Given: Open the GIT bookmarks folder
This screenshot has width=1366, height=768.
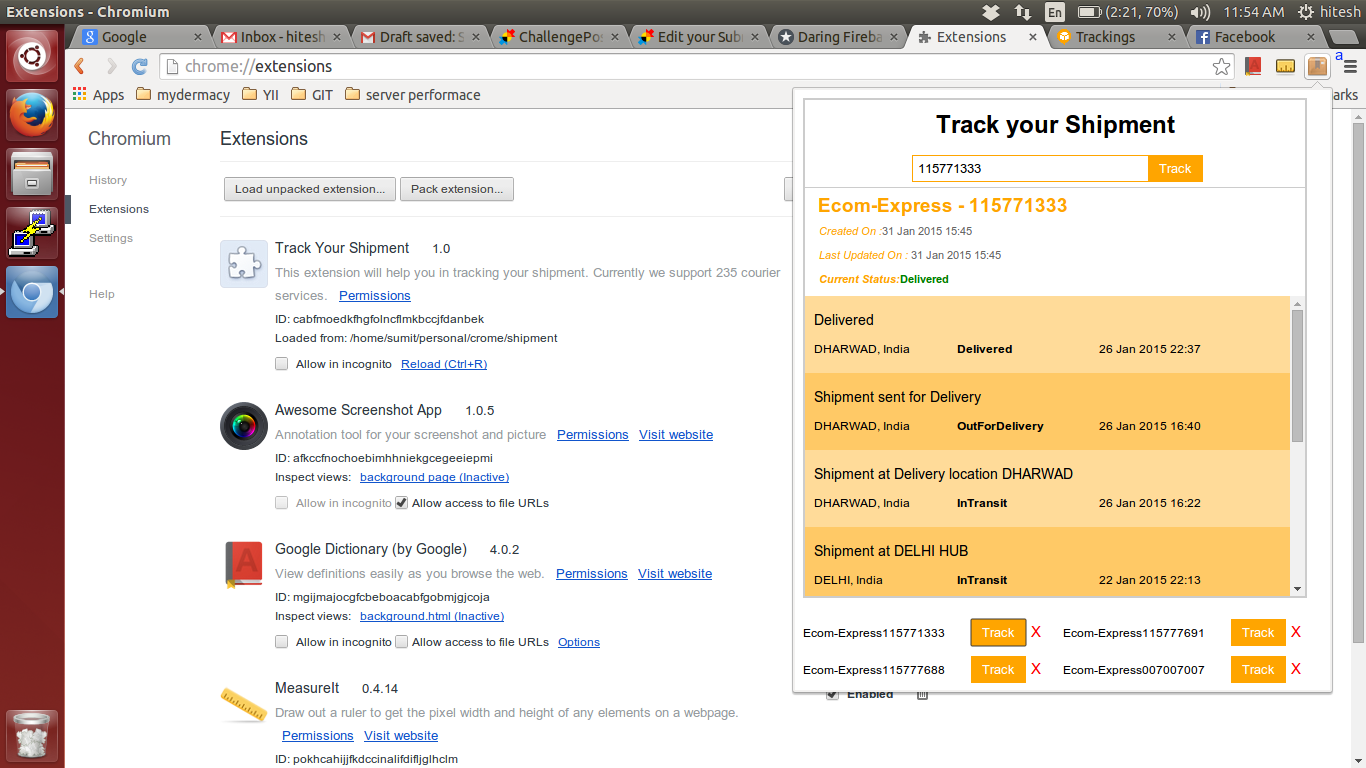Looking at the screenshot, I should [312, 95].
